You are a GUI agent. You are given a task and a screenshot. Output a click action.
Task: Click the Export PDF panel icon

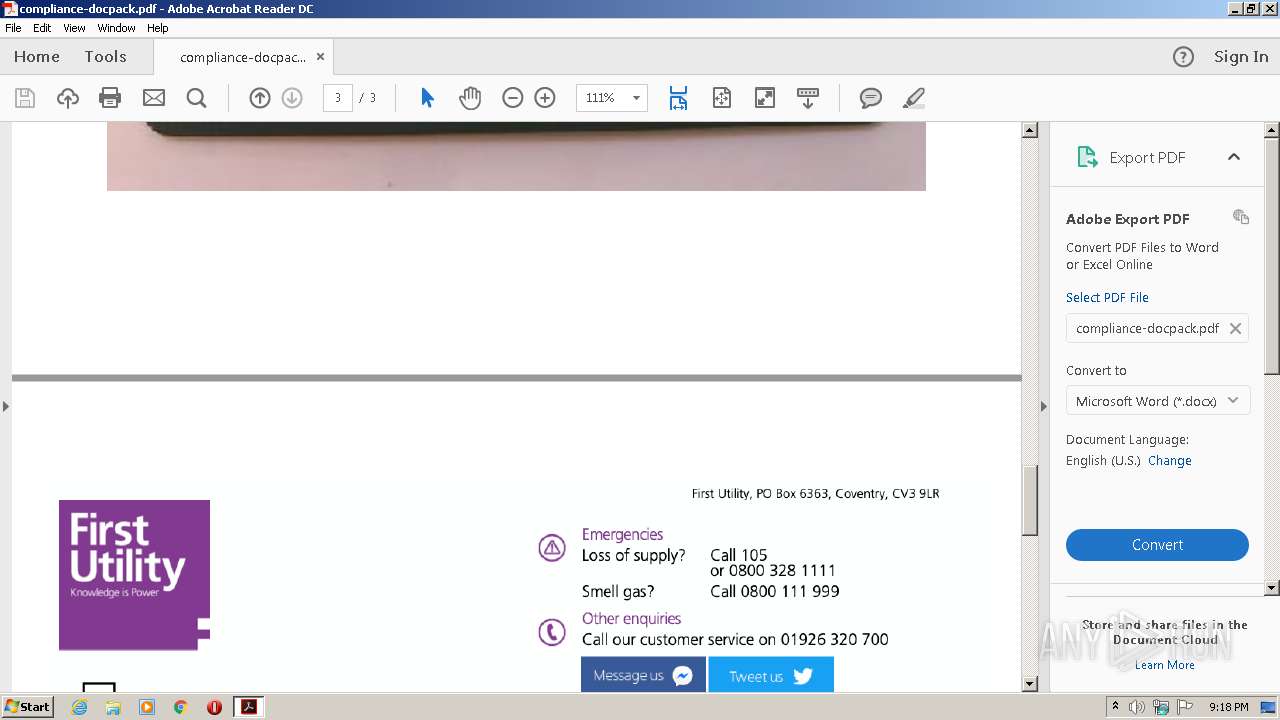click(1087, 157)
